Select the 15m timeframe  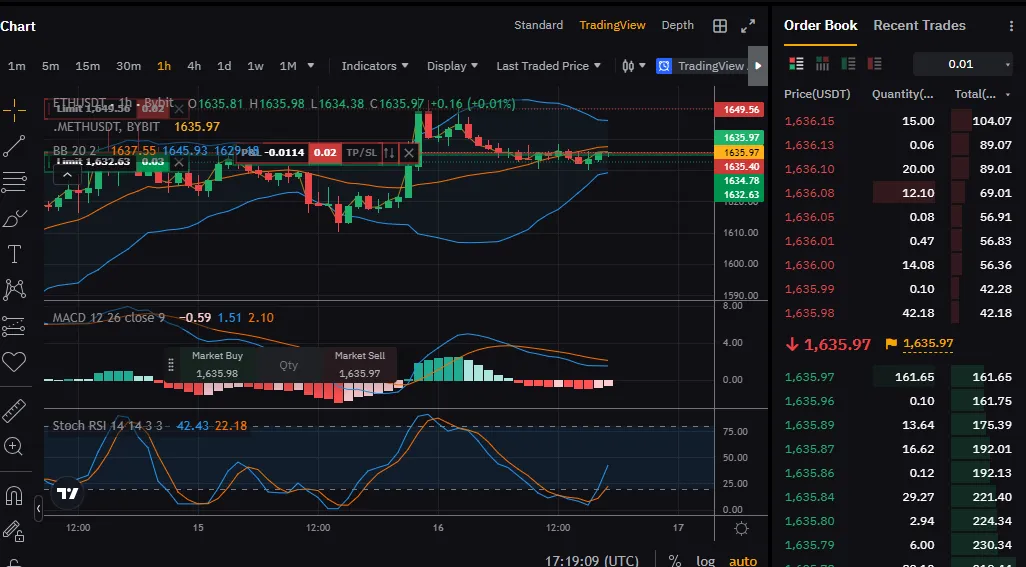pyautogui.click(x=88, y=66)
